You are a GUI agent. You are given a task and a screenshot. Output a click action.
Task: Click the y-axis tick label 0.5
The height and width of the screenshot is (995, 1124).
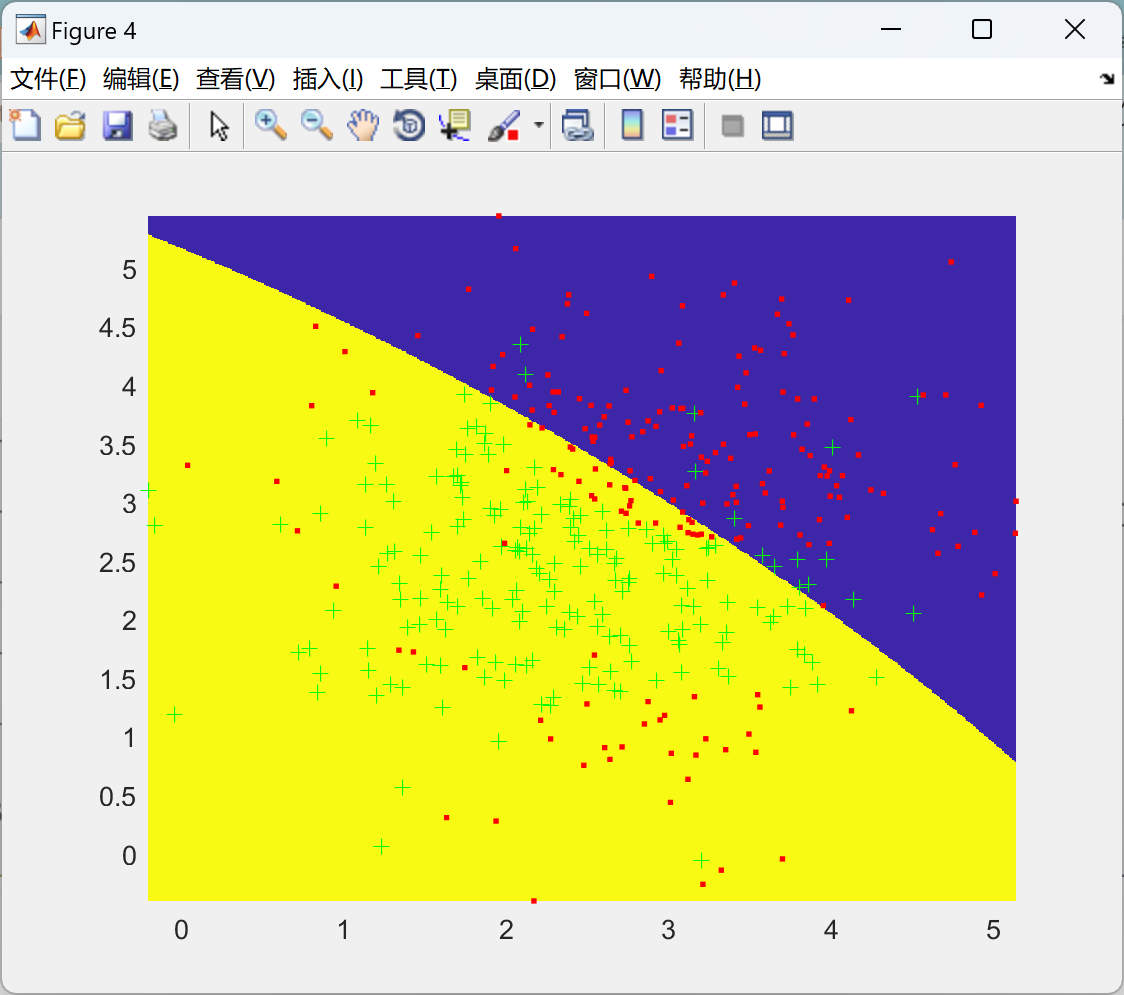117,796
